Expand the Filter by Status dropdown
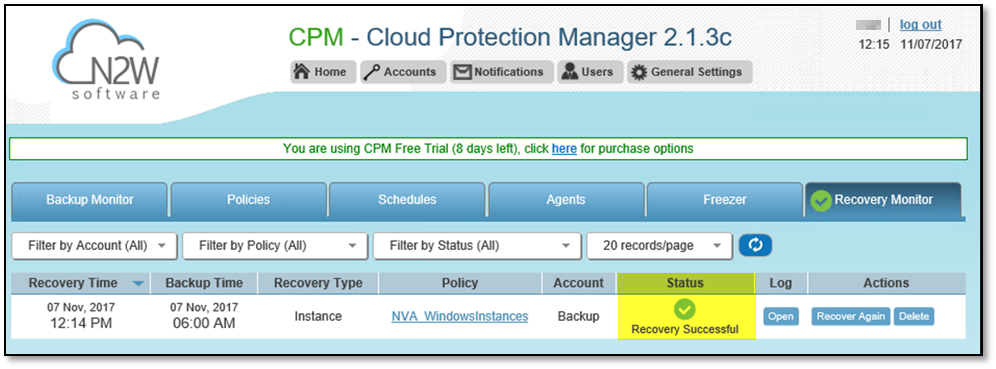The height and width of the screenshot is (369, 996). tap(477, 246)
